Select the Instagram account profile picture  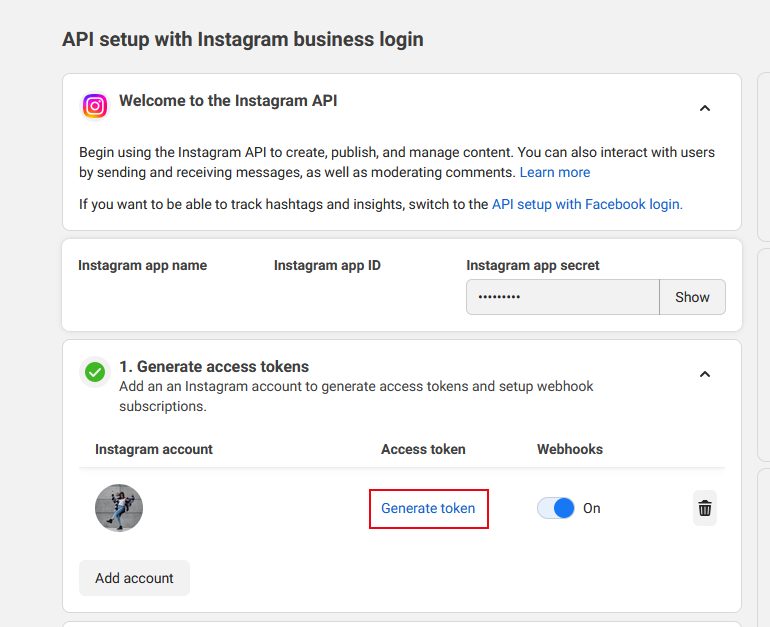(x=119, y=508)
